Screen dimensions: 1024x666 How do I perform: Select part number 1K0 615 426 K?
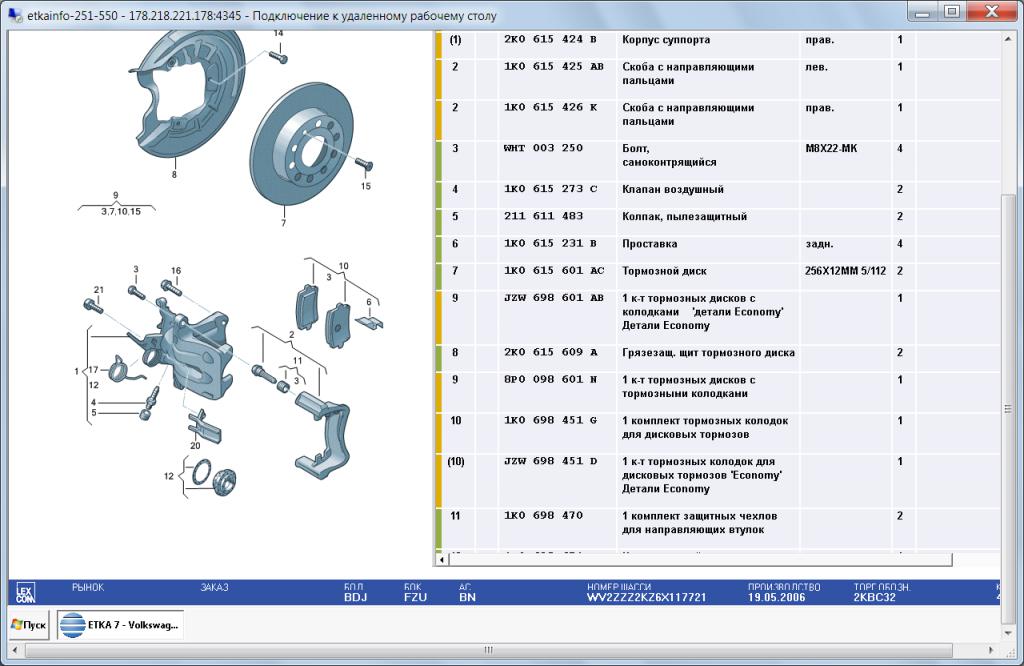pyautogui.click(x=550, y=107)
